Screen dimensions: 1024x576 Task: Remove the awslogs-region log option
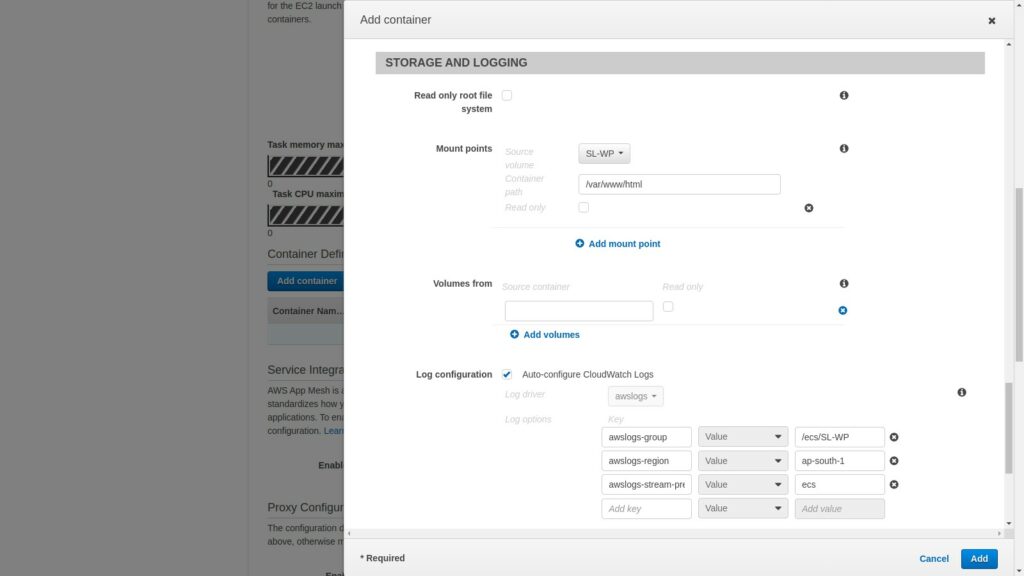tap(894, 461)
